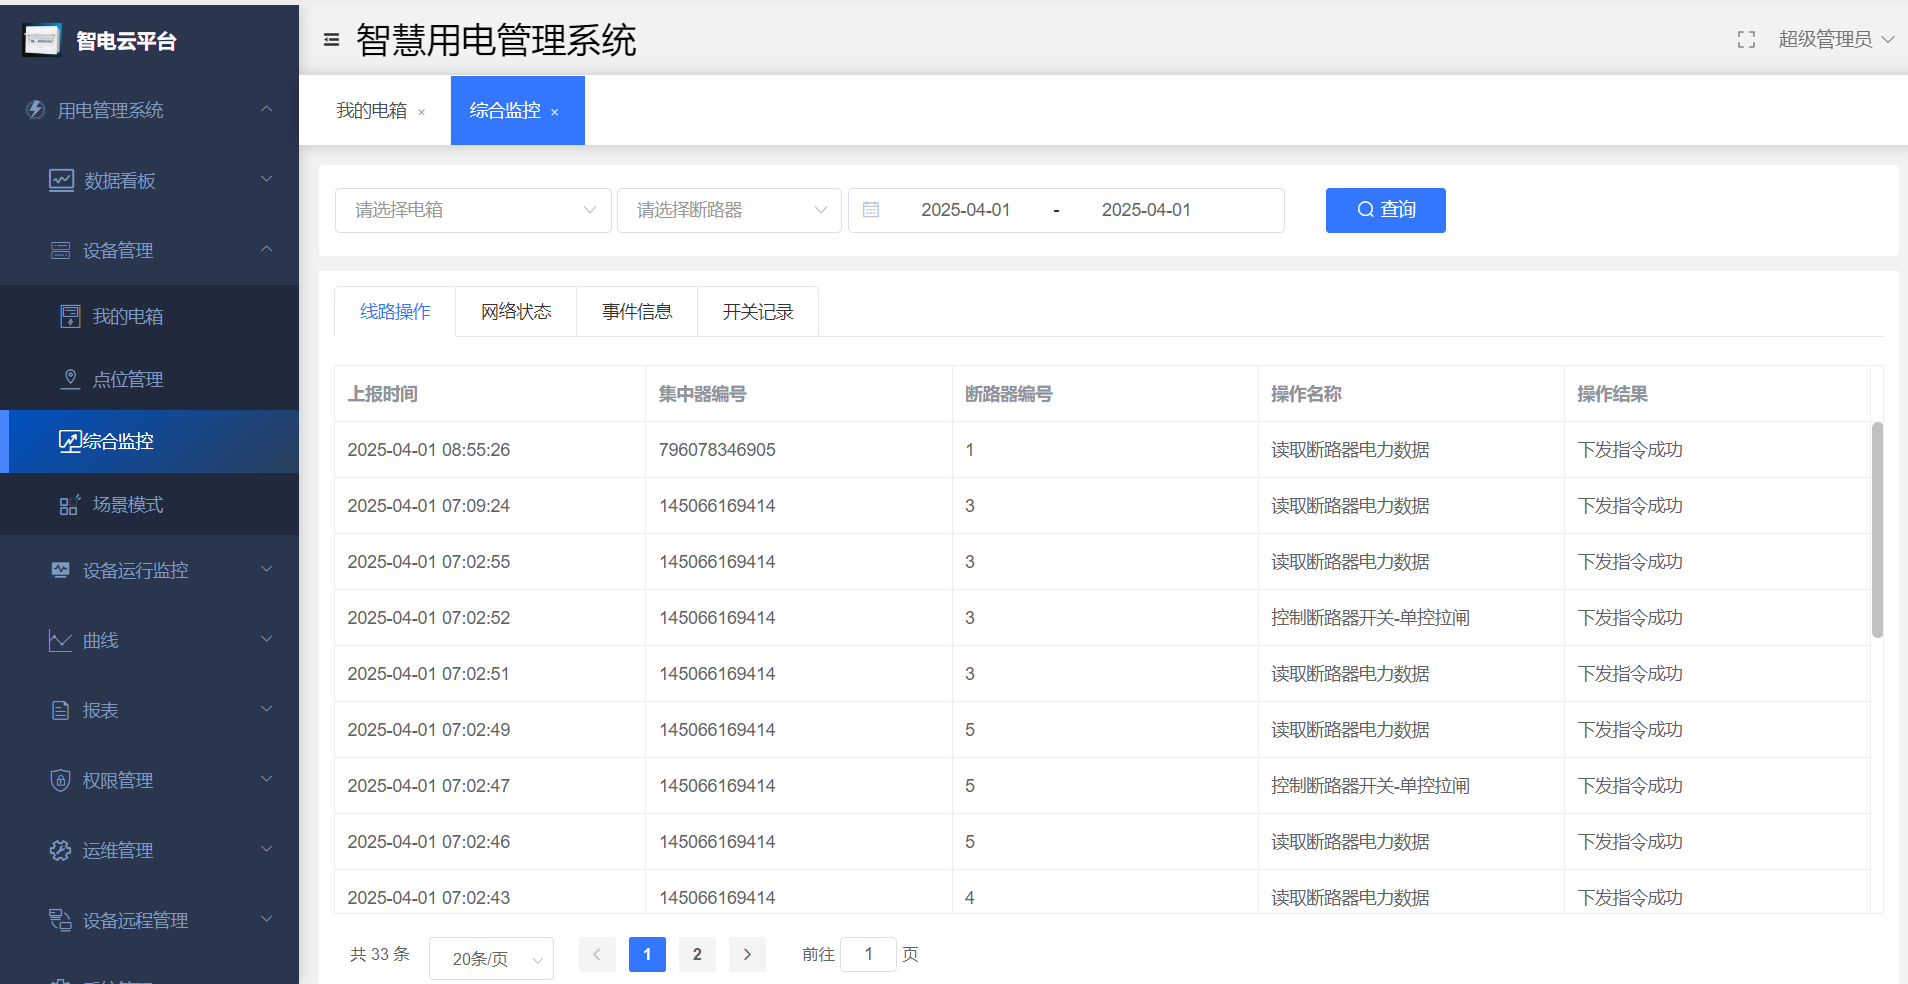Change the 20条/页 page size
The height and width of the screenshot is (984, 1908).
491,958
